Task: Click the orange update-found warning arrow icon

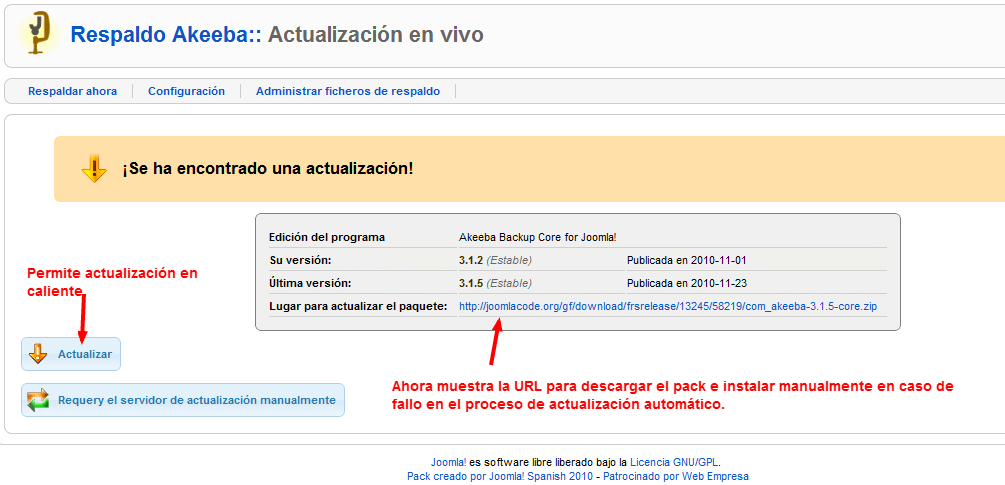Action: click(x=94, y=169)
